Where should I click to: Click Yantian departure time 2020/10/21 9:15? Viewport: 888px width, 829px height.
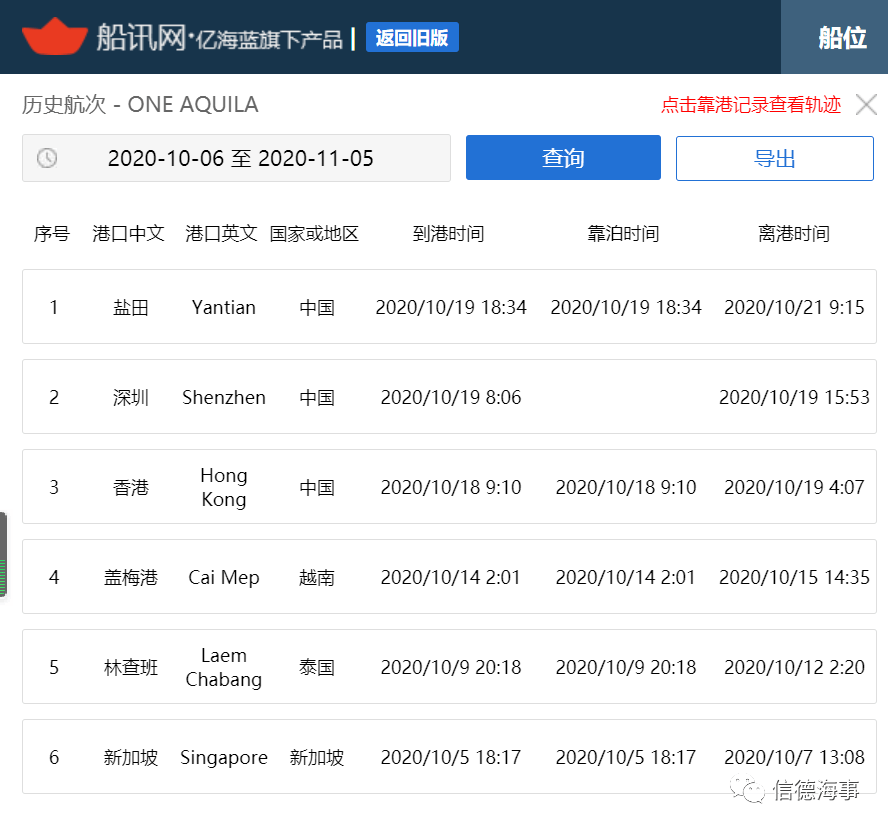[794, 307]
